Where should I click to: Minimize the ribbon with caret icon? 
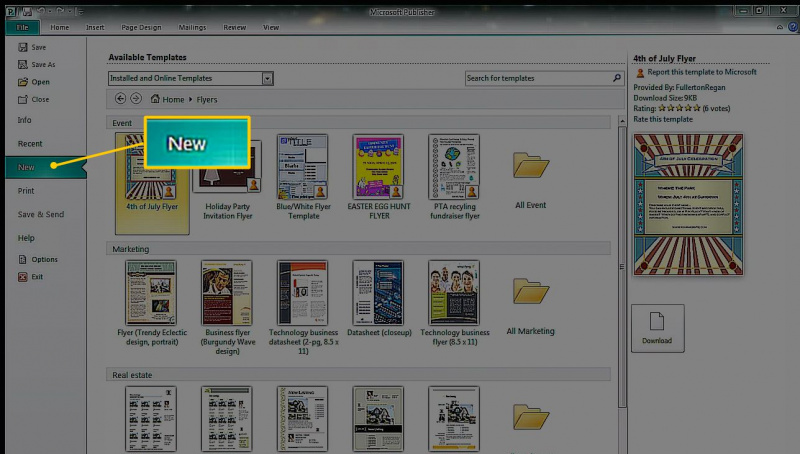pos(780,27)
